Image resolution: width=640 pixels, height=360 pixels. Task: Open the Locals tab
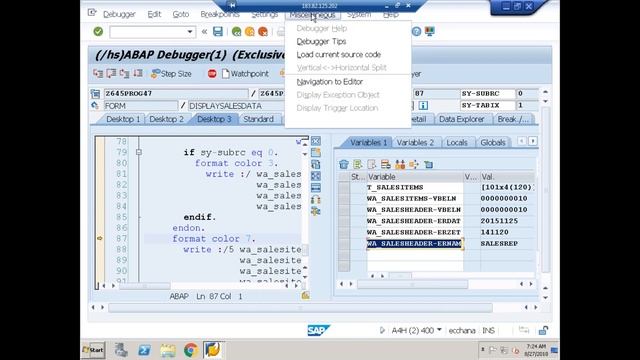click(457, 142)
